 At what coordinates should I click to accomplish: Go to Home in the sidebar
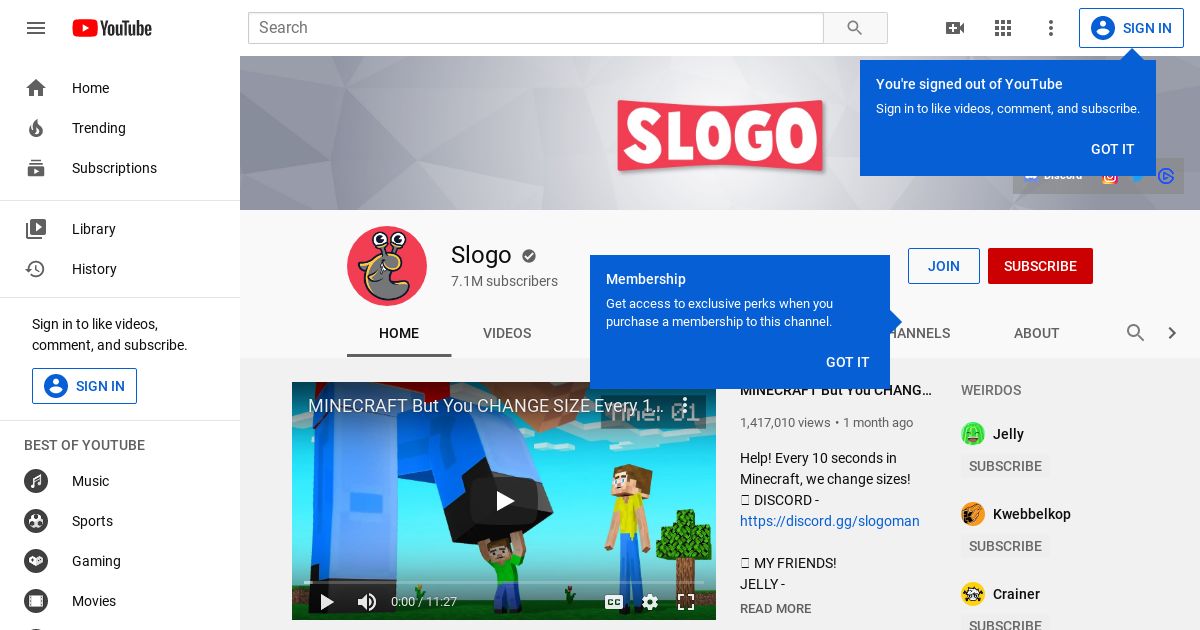[x=120, y=88]
